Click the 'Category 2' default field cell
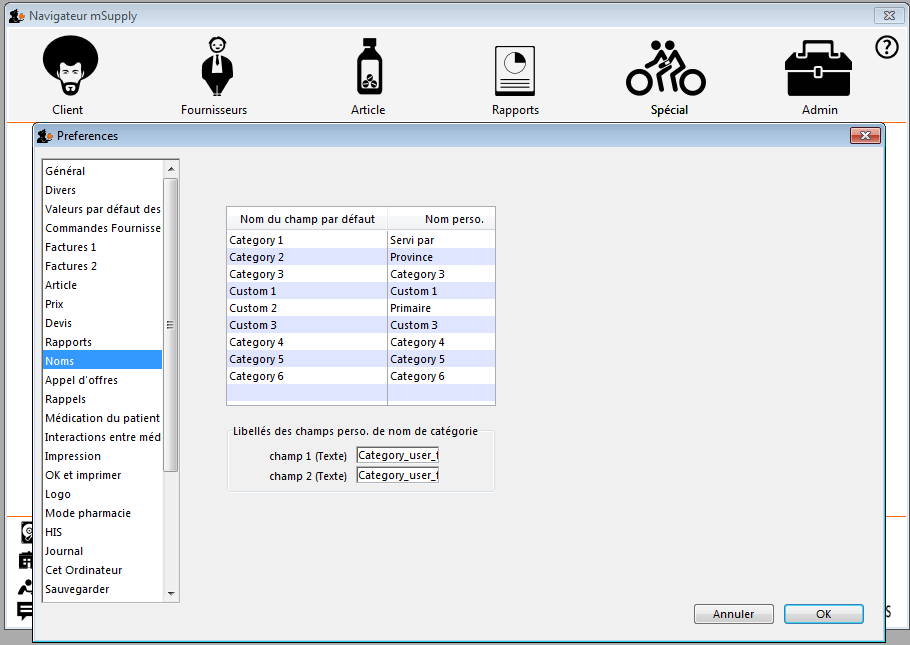 pos(307,257)
